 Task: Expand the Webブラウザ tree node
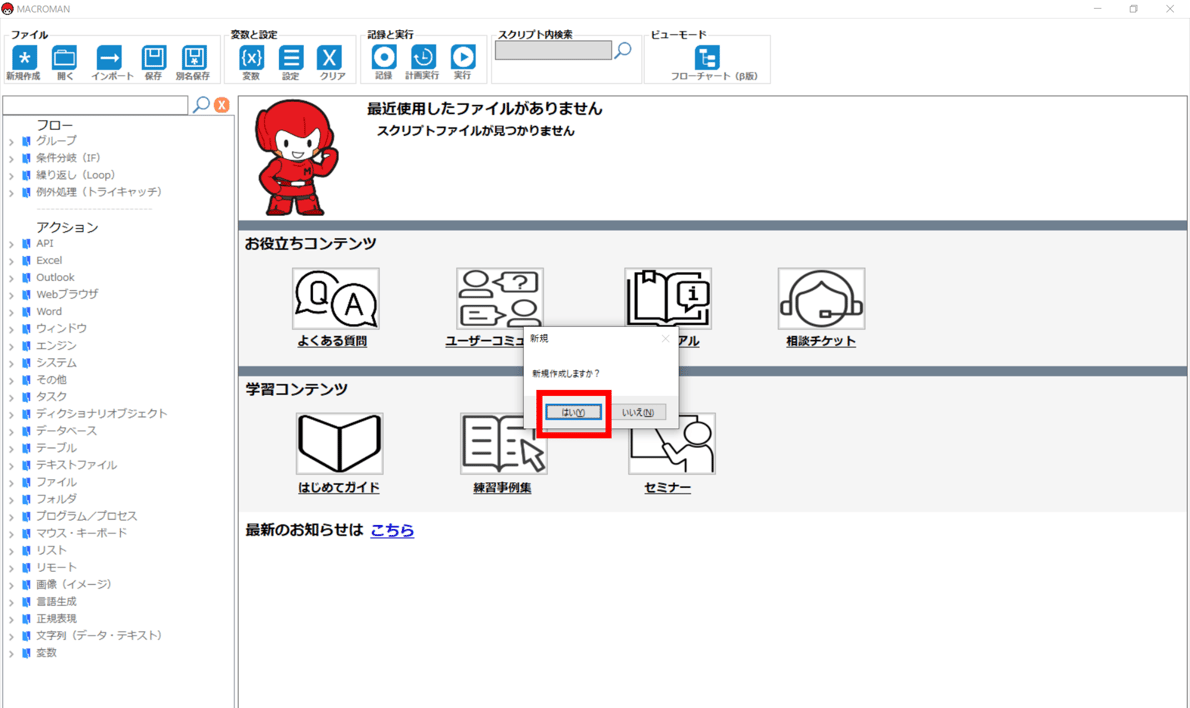coord(11,295)
